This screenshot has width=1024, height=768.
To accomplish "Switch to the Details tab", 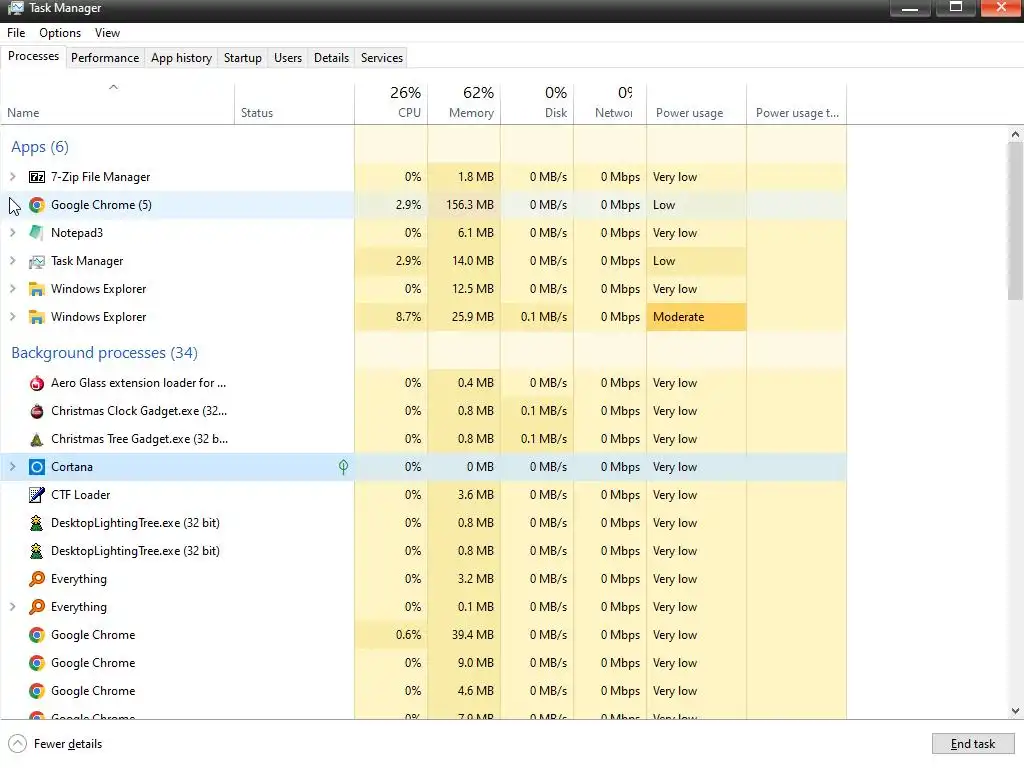I will tap(331, 57).
